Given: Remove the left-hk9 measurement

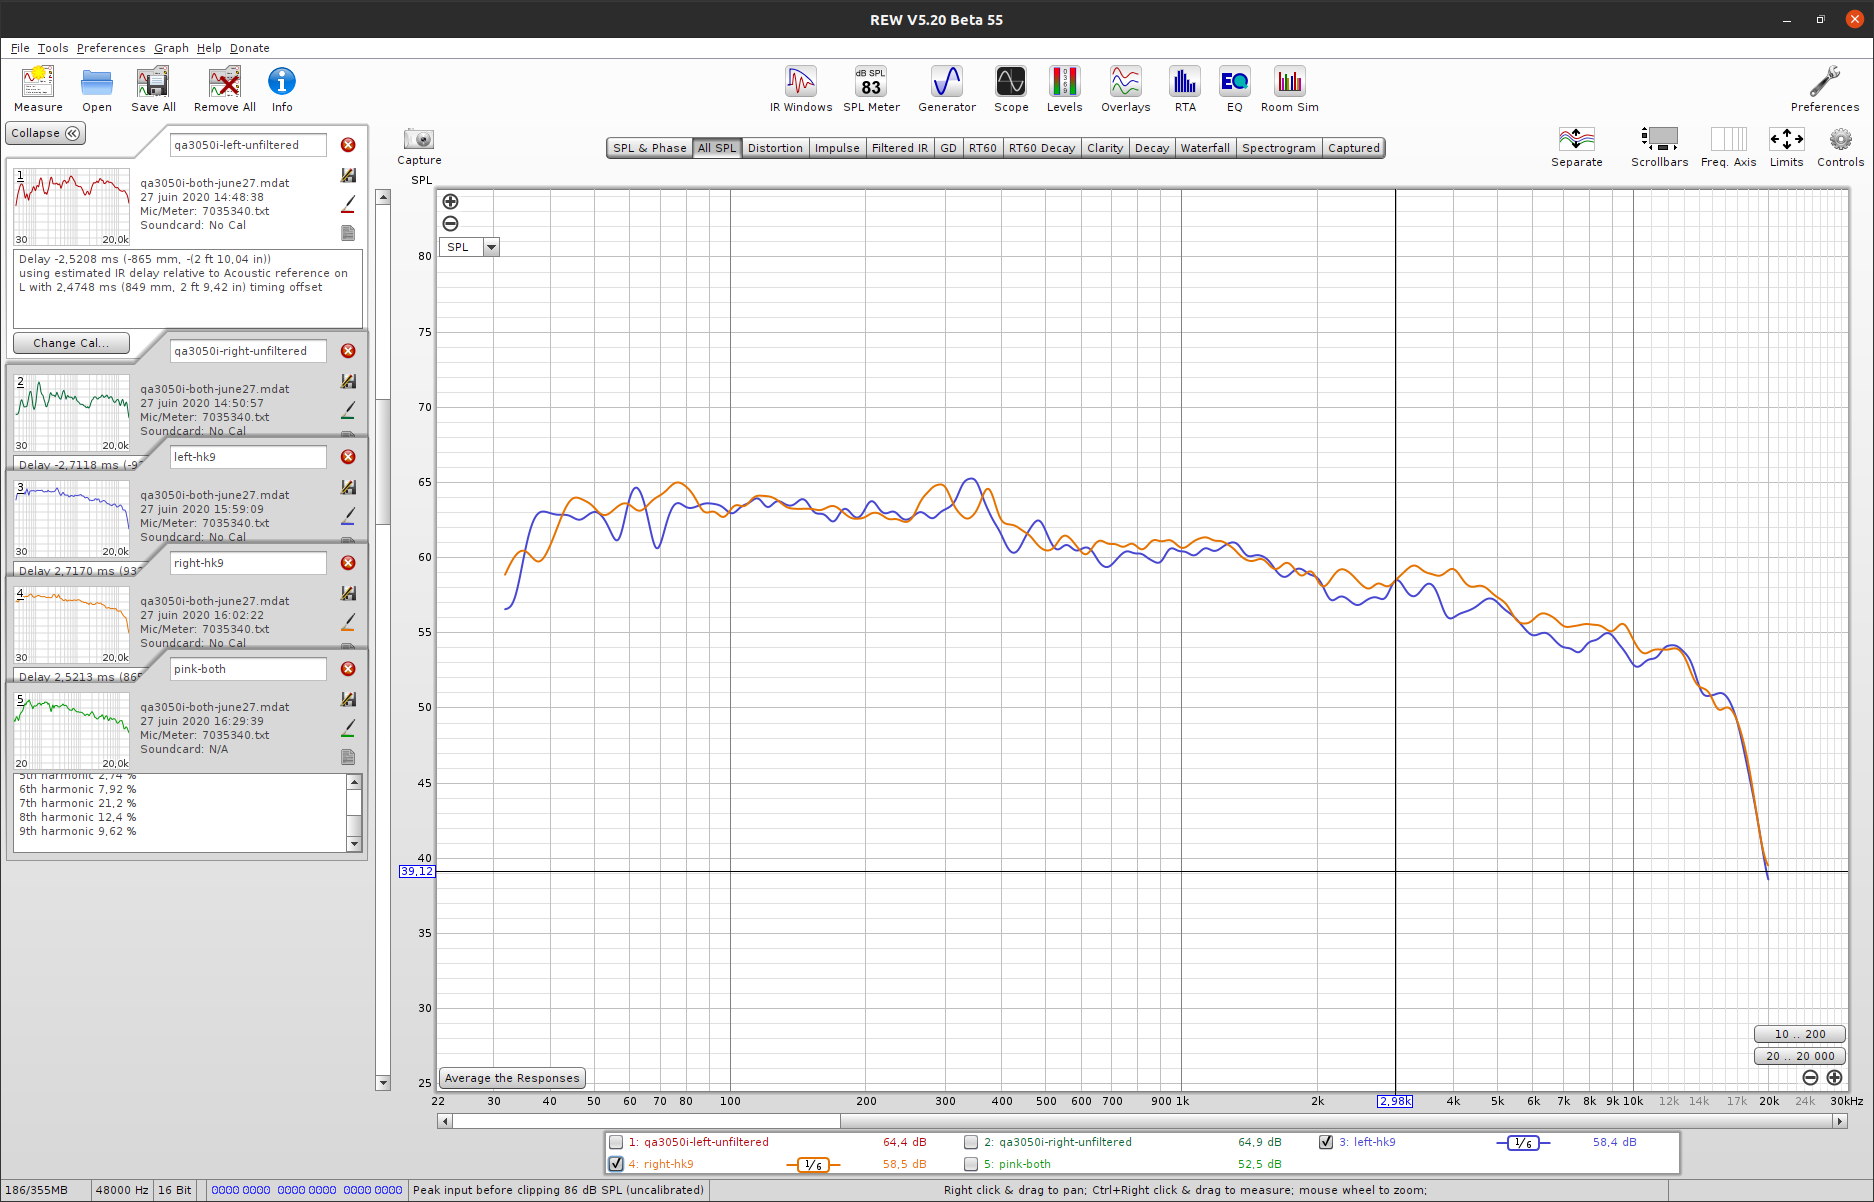Looking at the screenshot, I should coord(348,457).
